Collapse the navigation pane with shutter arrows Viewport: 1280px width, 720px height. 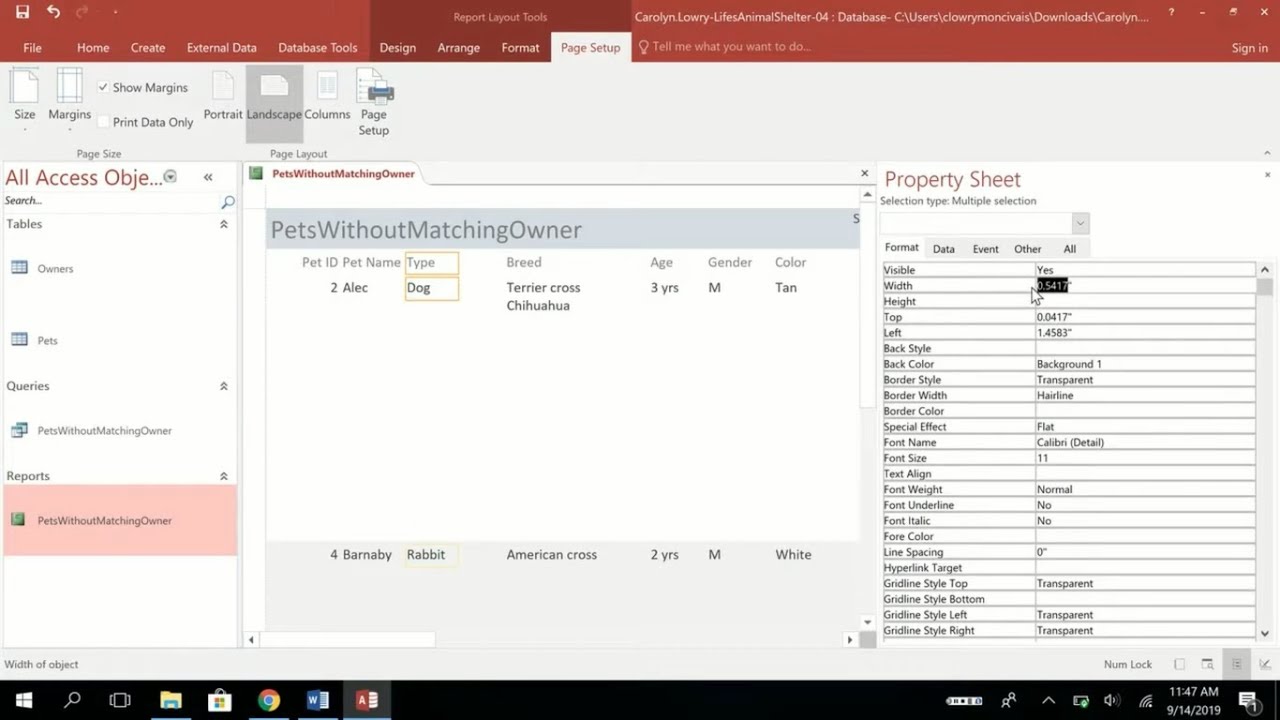[208, 177]
